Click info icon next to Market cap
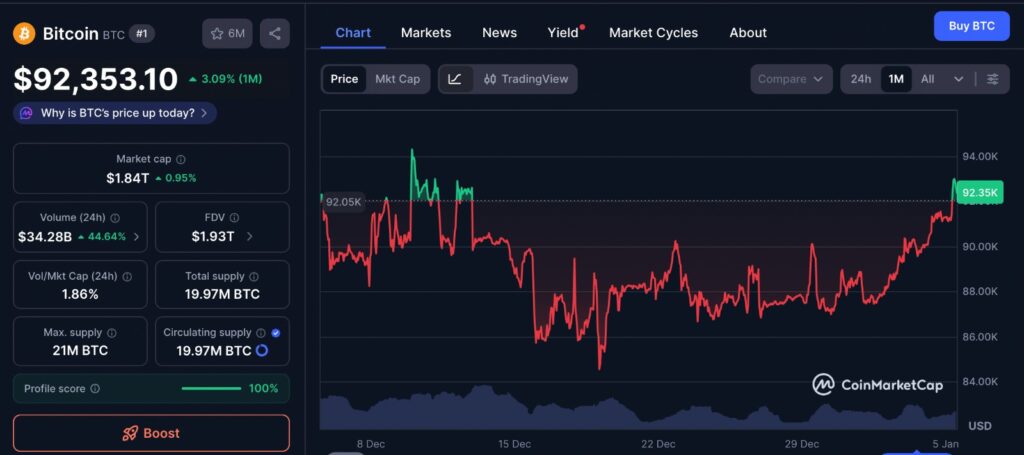 (181, 159)
